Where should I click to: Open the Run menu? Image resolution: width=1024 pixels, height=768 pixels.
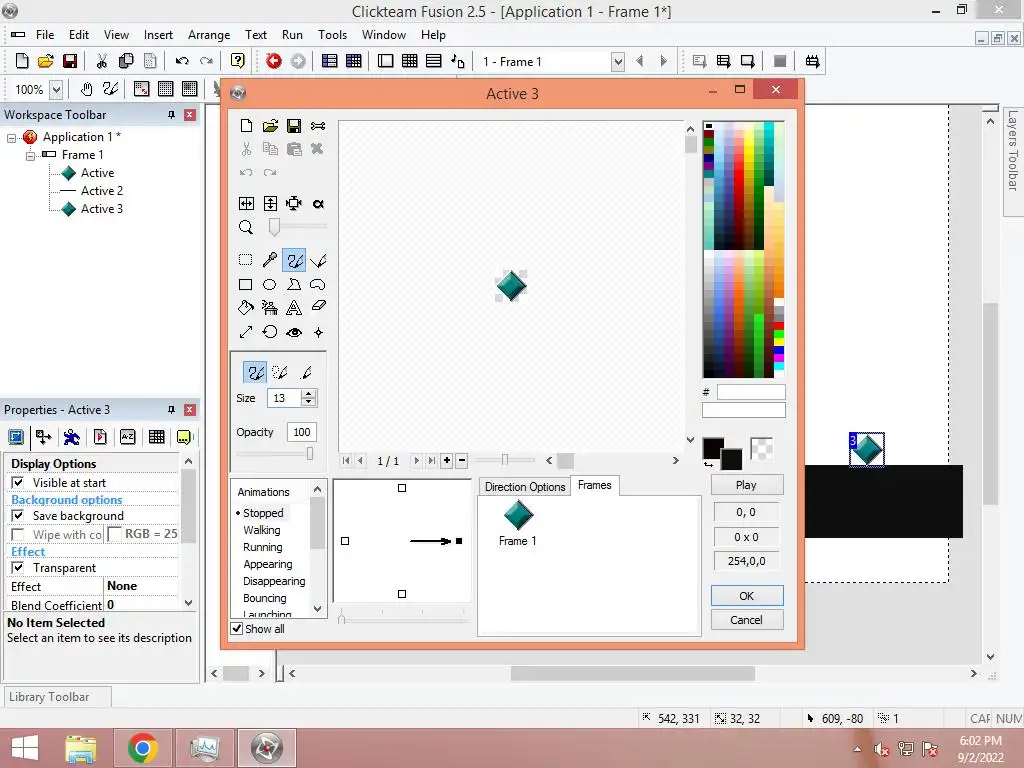tap(292, 35)
